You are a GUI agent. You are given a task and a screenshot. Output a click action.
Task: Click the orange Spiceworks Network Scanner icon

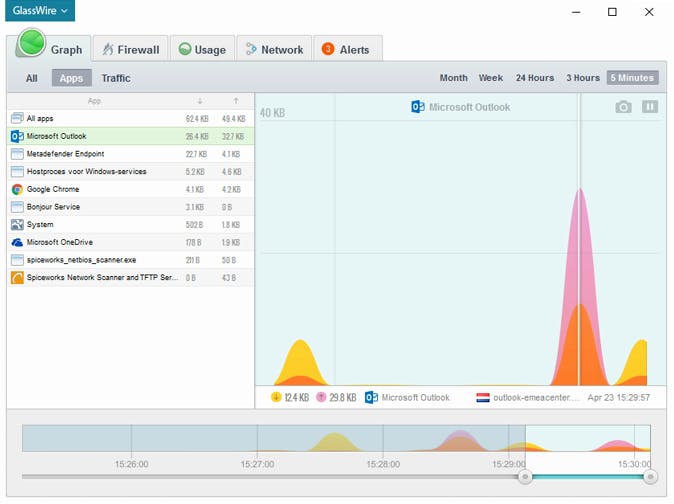(17, 278)
